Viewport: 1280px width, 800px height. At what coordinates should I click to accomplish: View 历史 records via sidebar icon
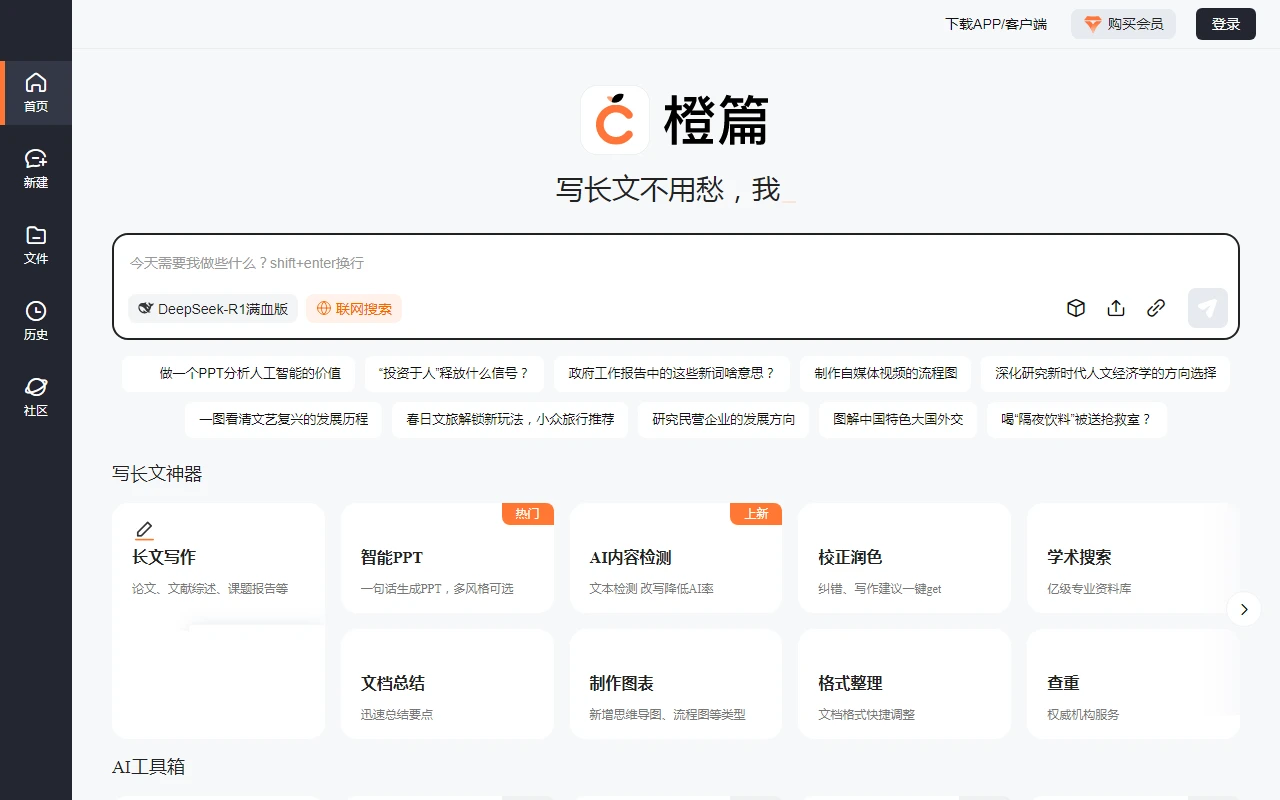pyautogui.click(x=36, y=320)
